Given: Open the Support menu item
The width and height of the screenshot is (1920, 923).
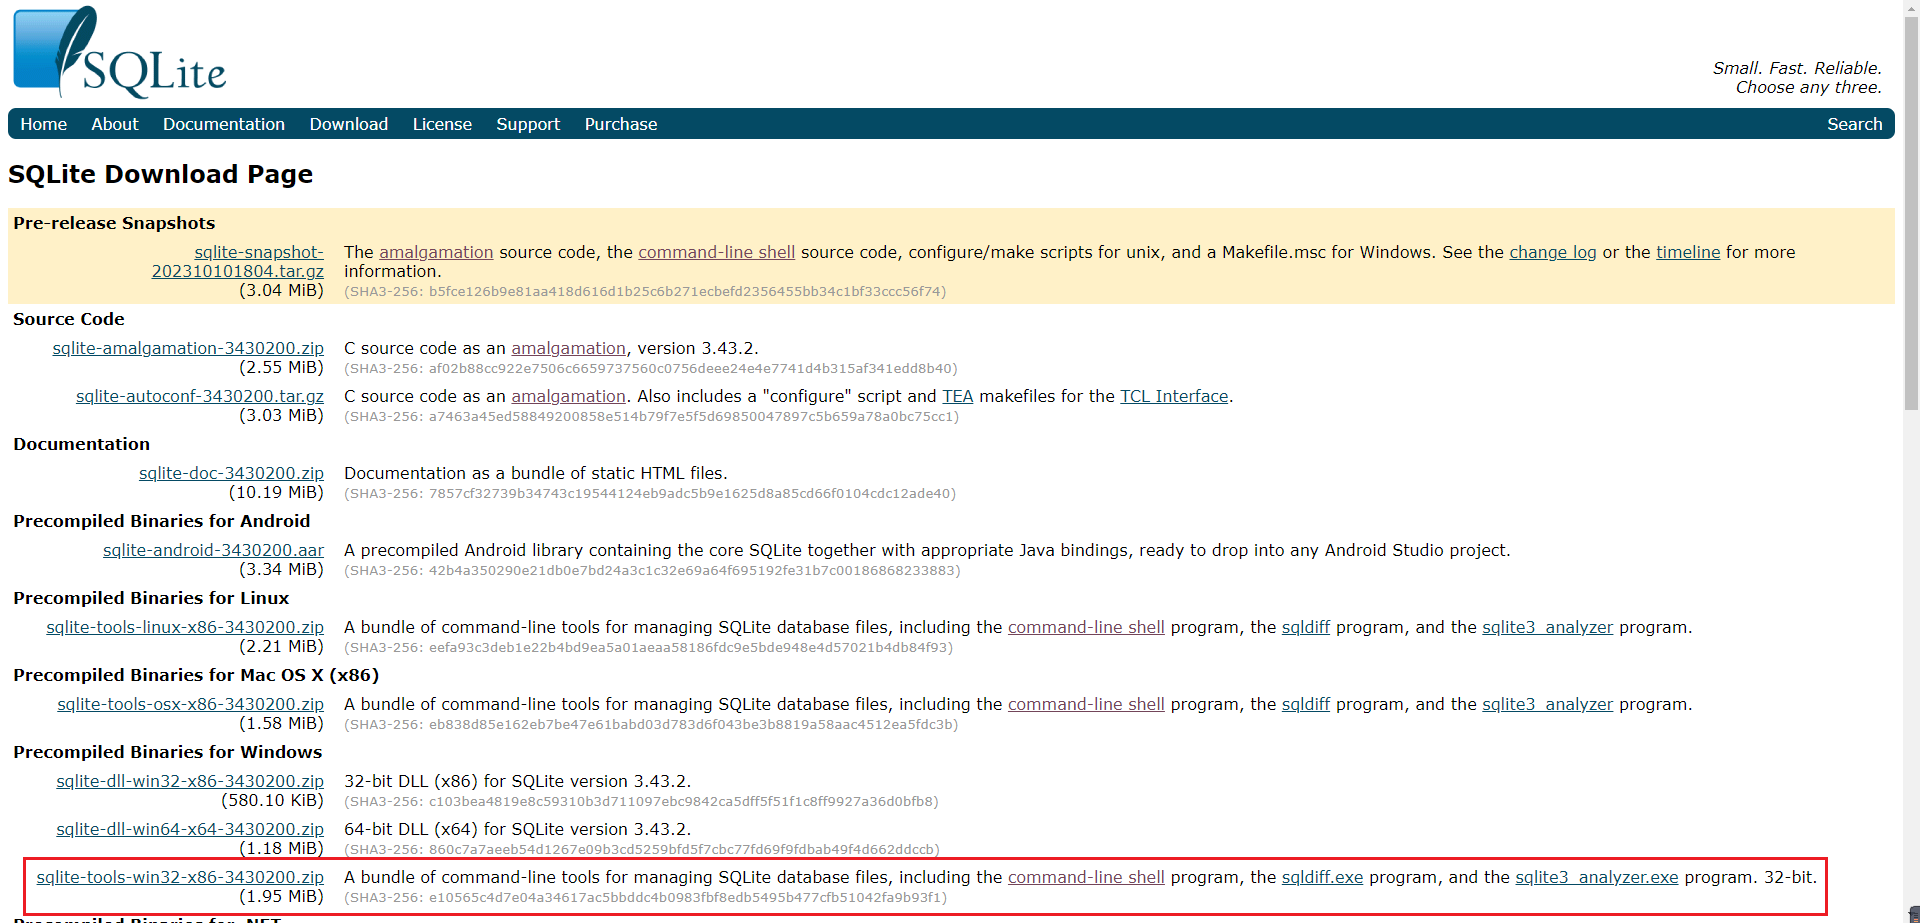Looking at the screenshot, I should (x=528, y=124).
